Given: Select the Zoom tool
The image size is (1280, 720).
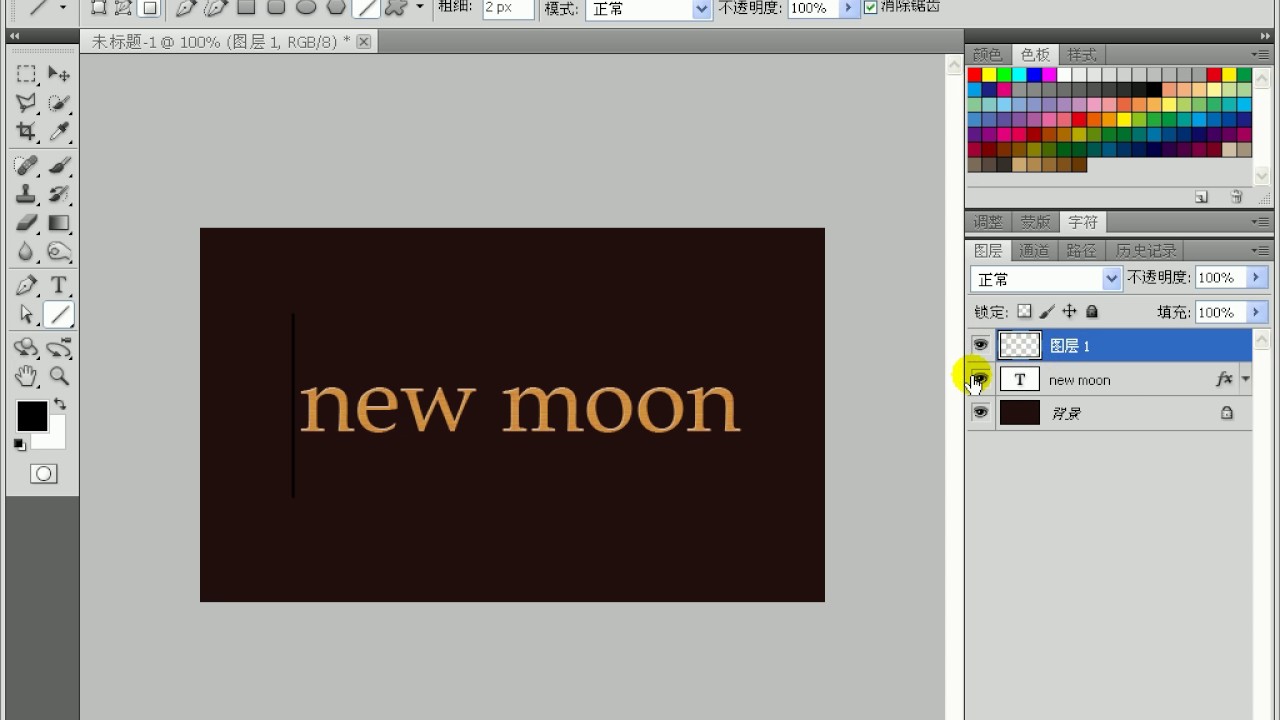Looking at the screenshot, I should [x=59, y=377].
